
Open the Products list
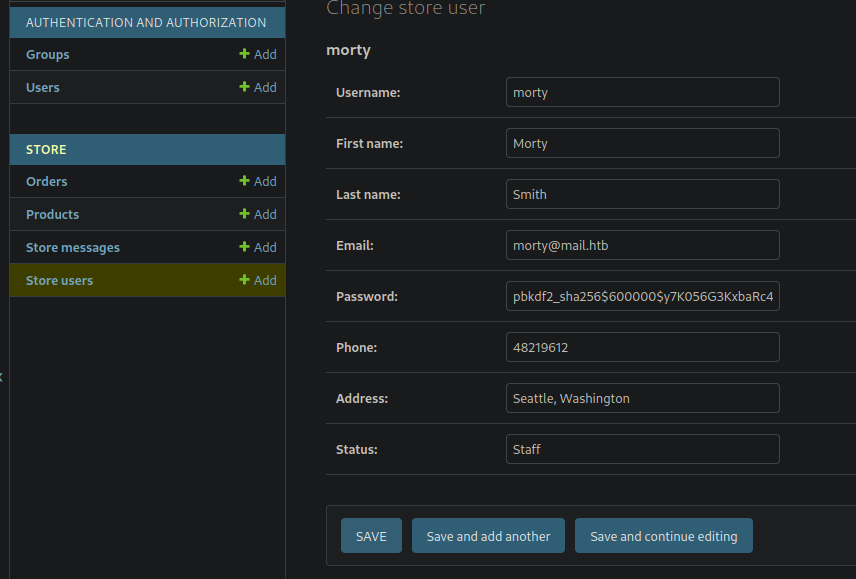pyautogui.click(x=53, y=215)
